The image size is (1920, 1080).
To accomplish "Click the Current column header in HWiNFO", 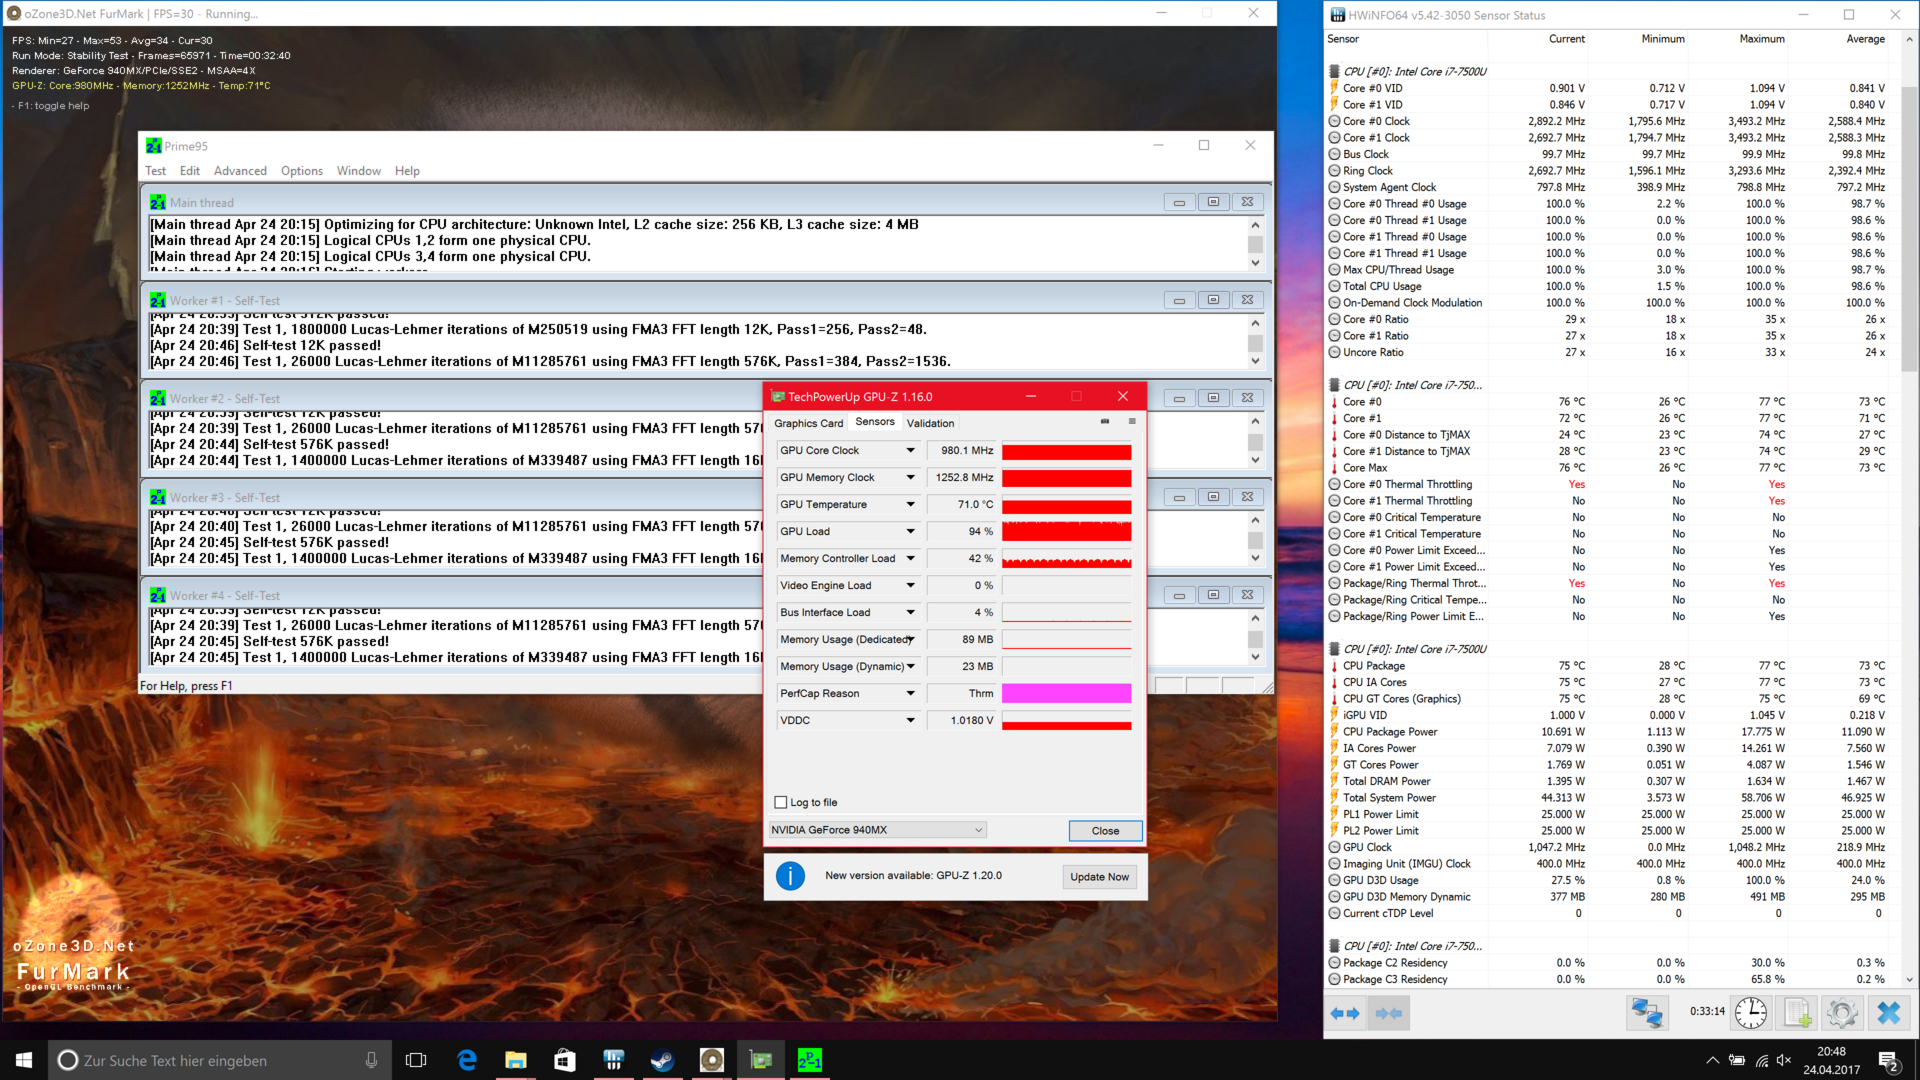I will point(1566,39).
